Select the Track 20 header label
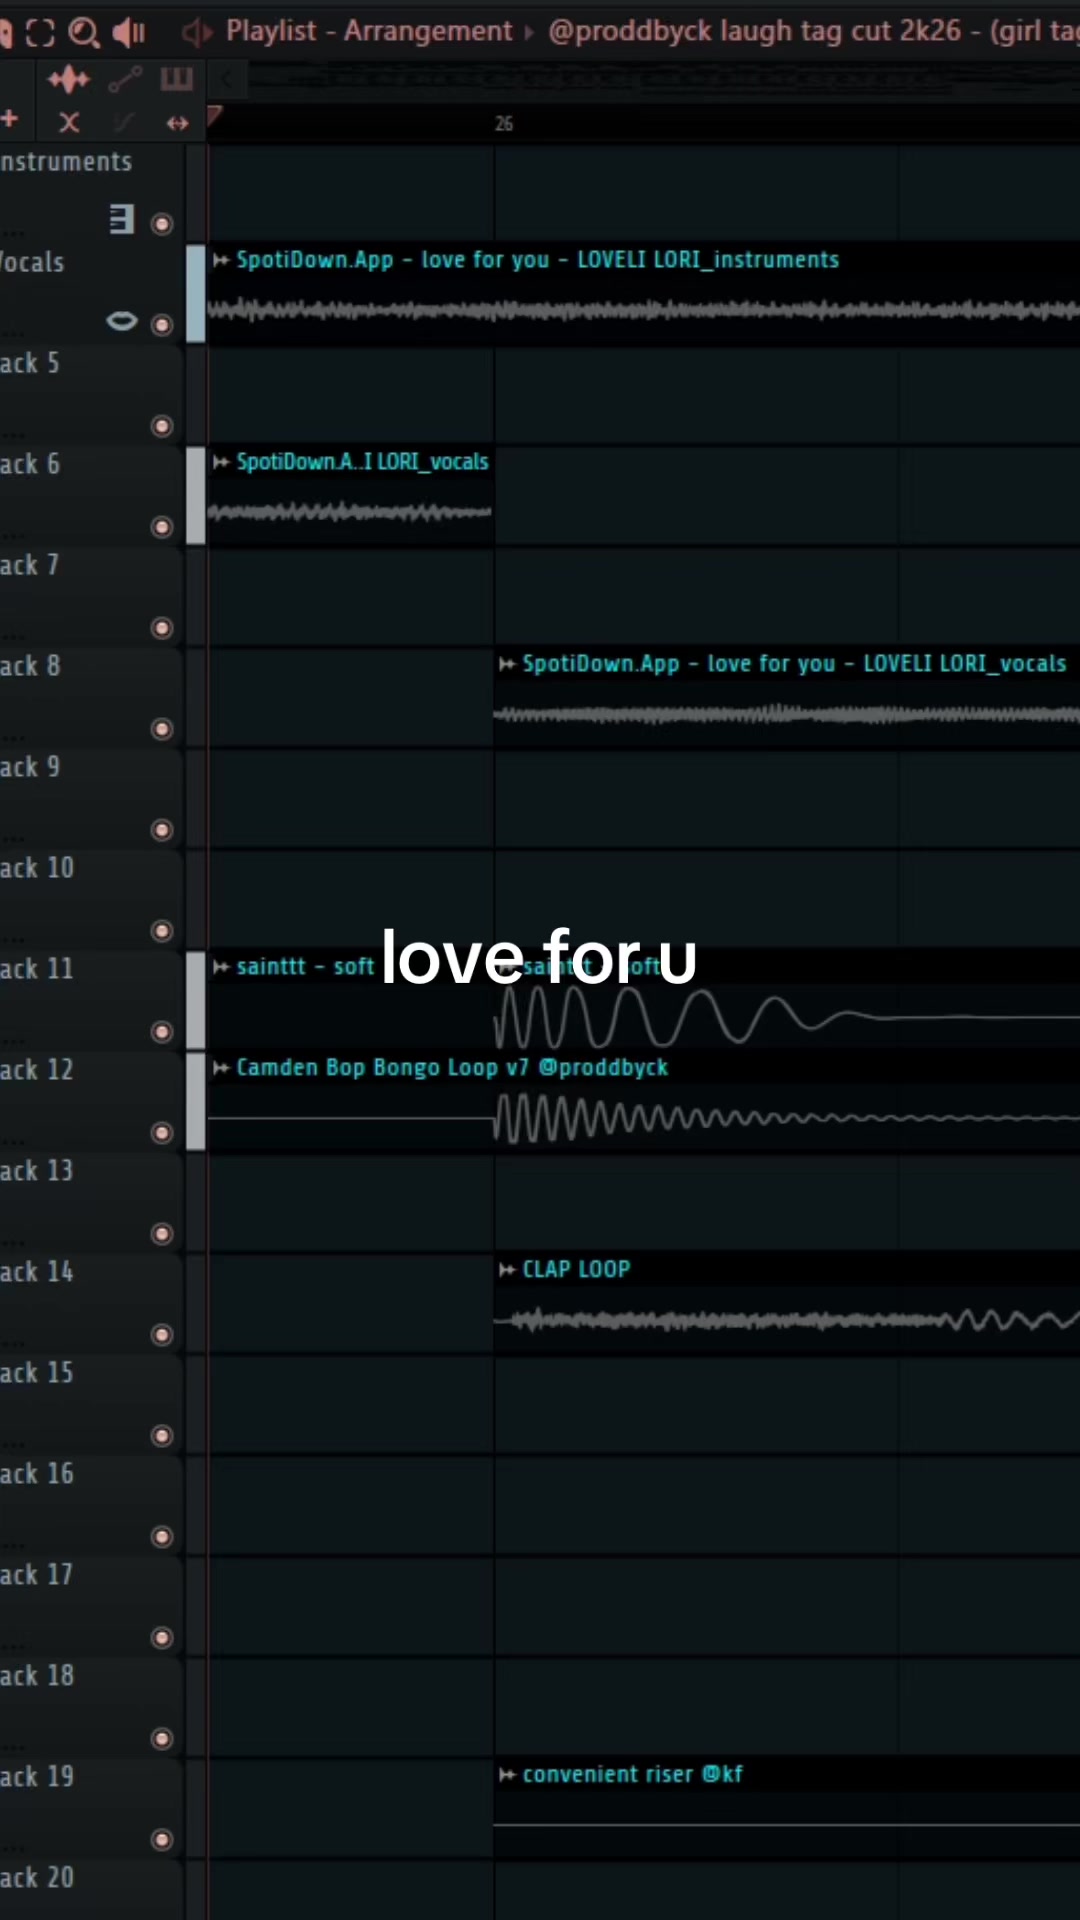The image size is (1080, 1920). pyautogui.click(x=37, y=1879)
